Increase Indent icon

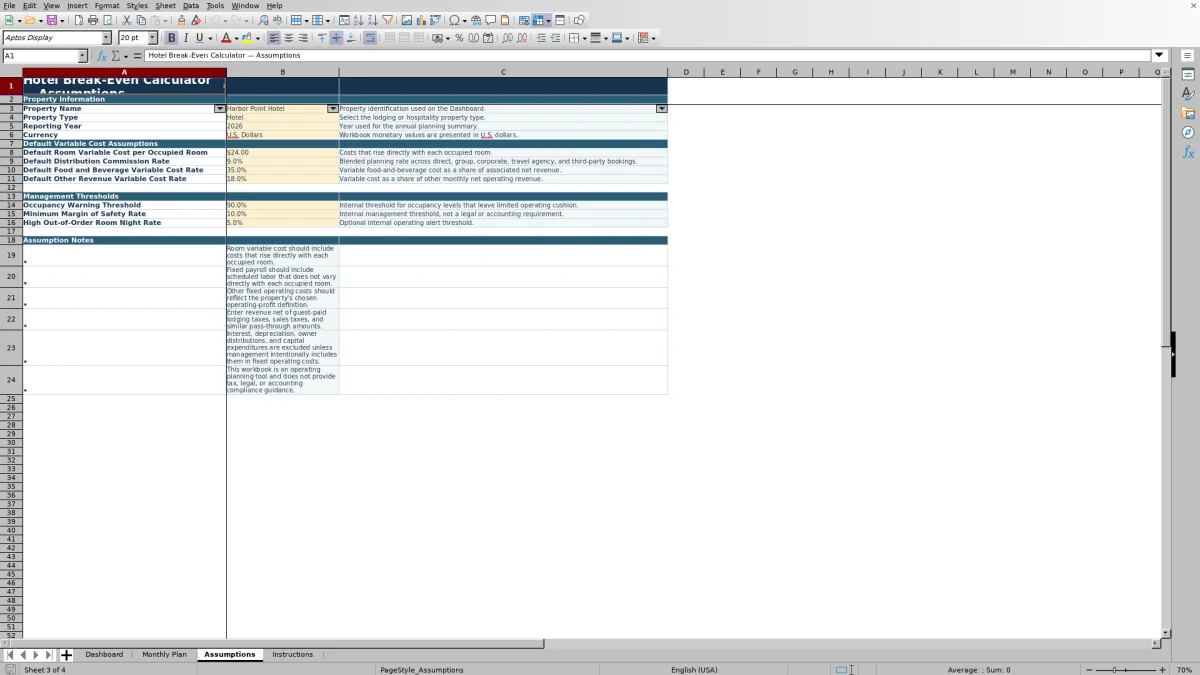(x=541, y=38)
